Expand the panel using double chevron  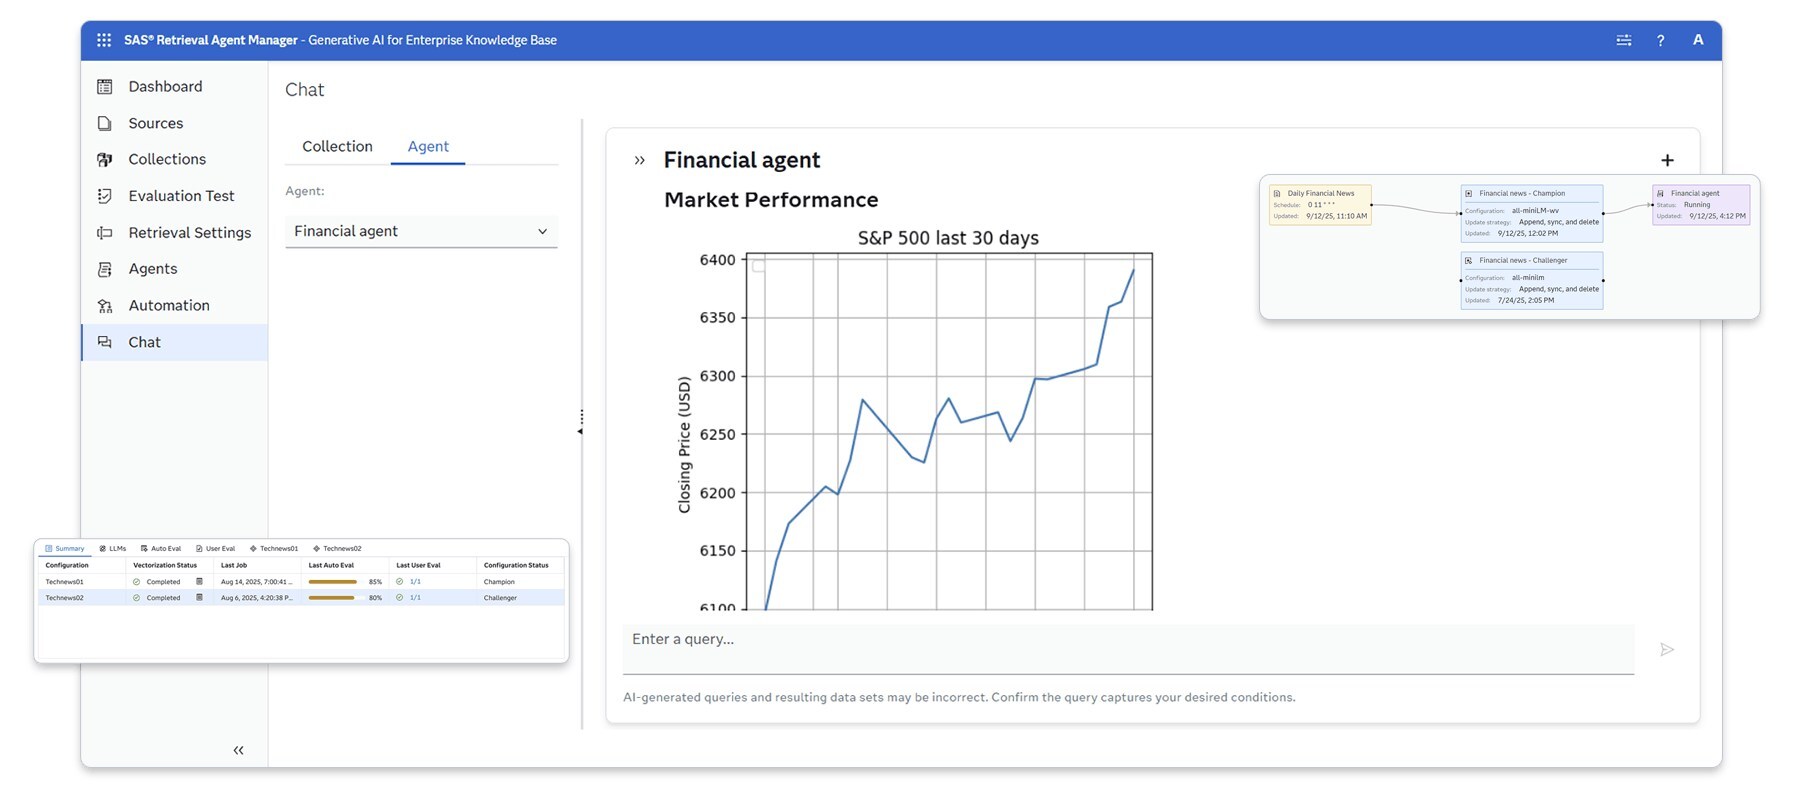640,160
